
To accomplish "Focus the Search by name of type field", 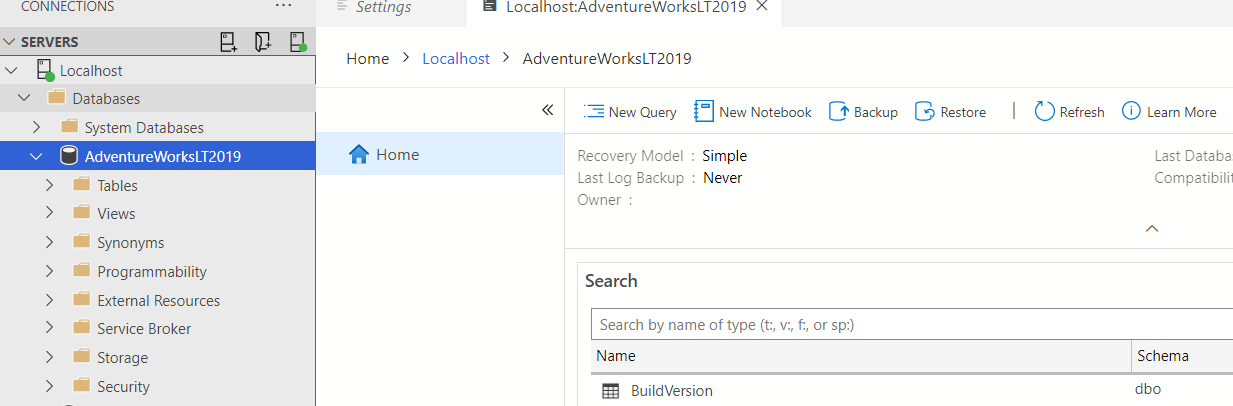I will click(912, 324).
